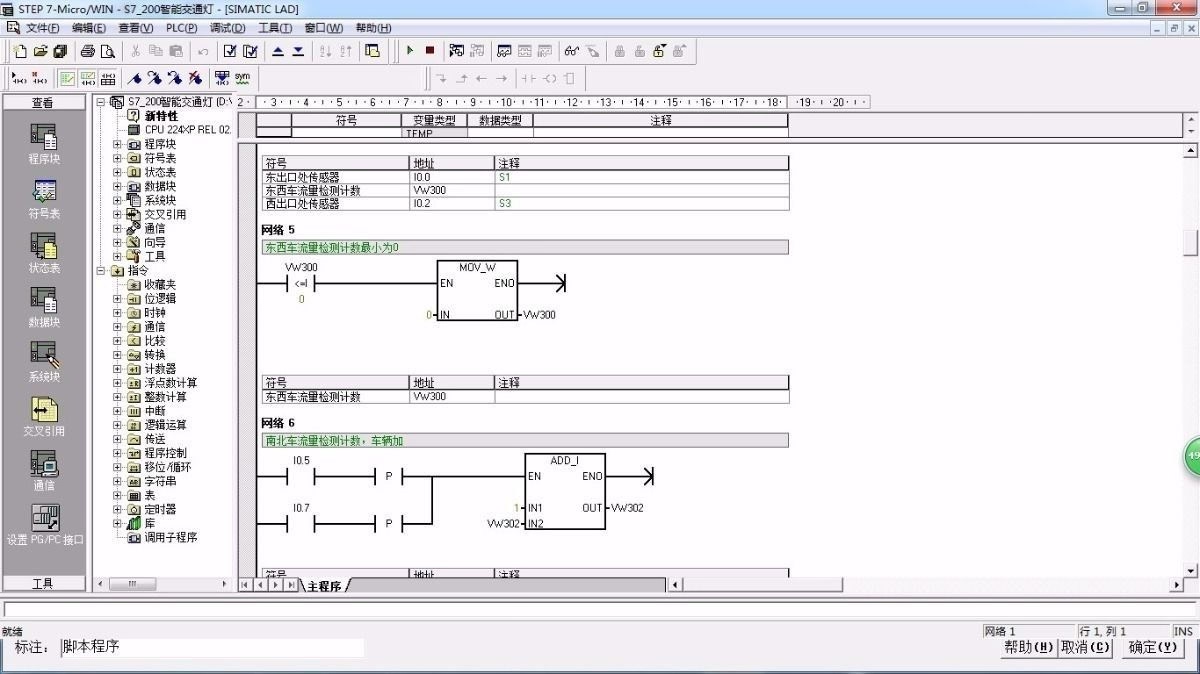
Task: Expand the 计数器 instruction folder
Action: tap(117, 369)
